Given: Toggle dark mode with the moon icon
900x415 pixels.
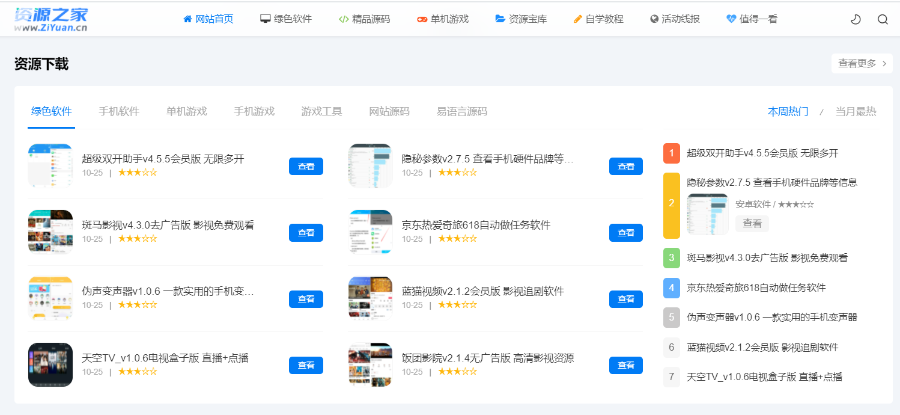Looking at the screenshot, I should click(855, 20).
